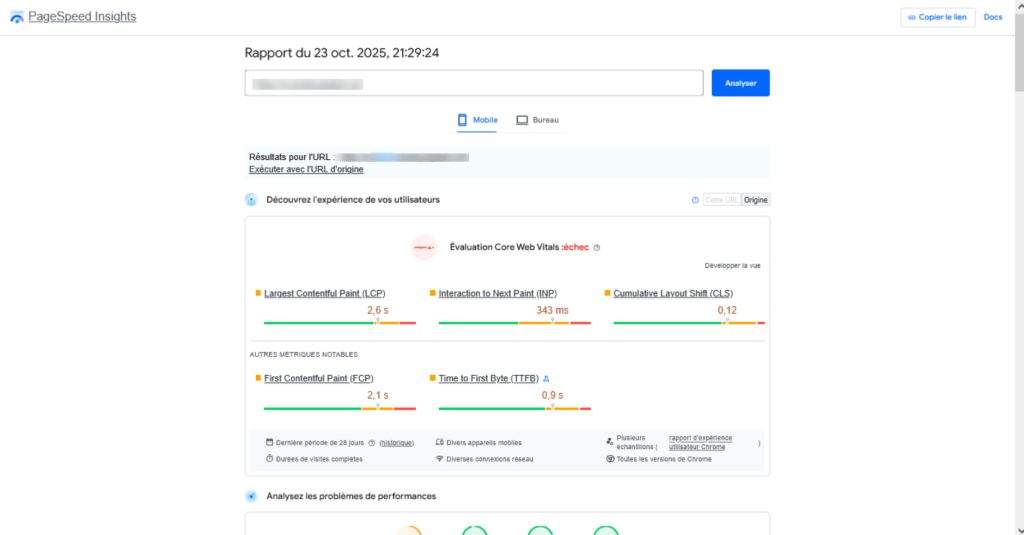Click the calendar icon for Dernière période
The width and height of the screenshot is (1024, 535).
pyautogui.click(x=269, y=442)
